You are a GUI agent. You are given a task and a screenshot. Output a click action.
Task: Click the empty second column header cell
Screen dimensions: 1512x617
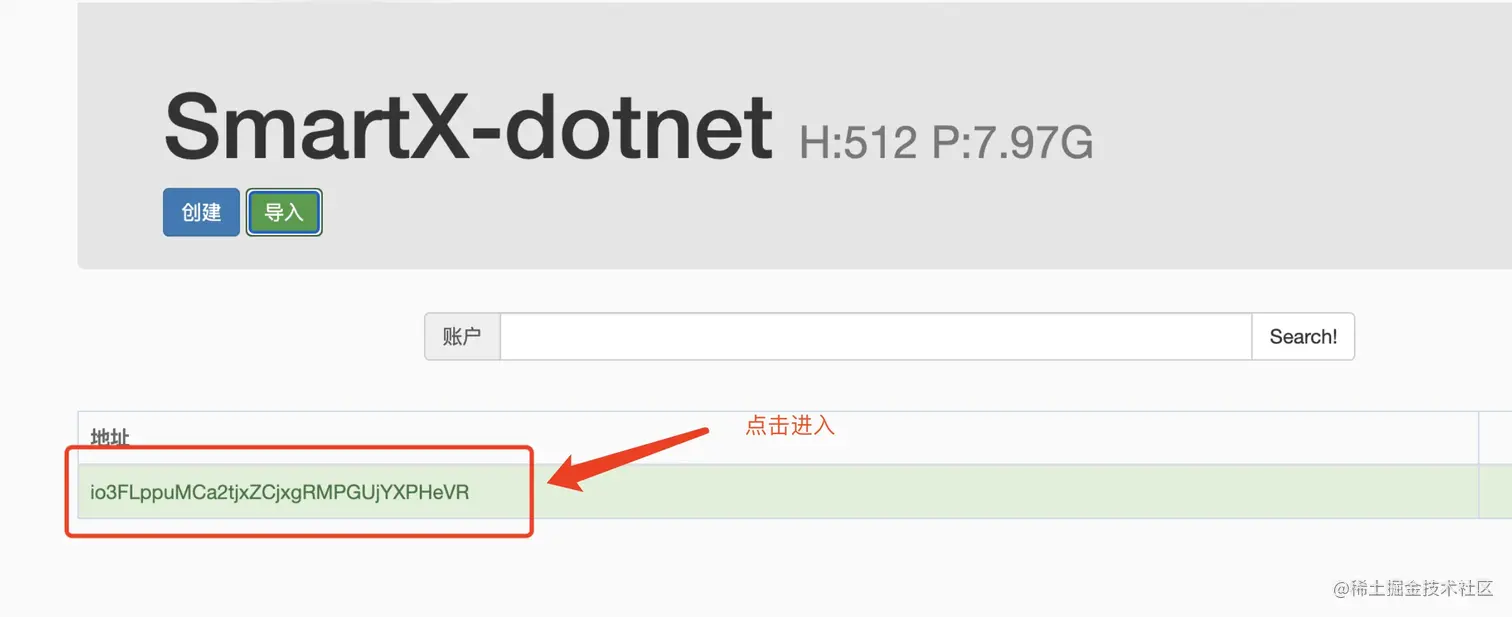coord(1495,438)
